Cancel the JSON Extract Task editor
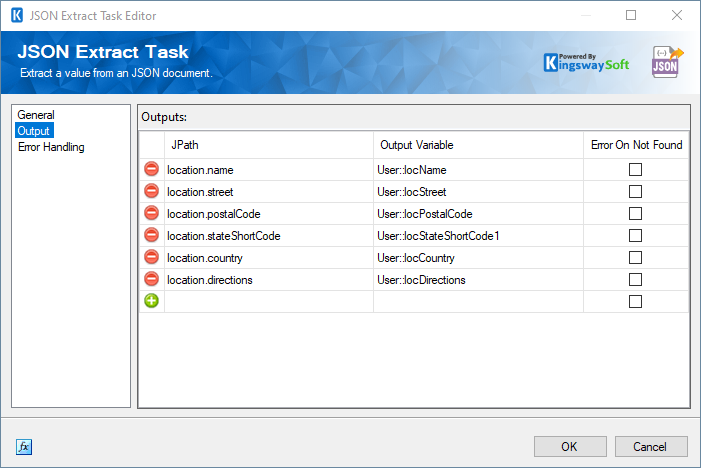Image resolution: width=701 pixels, height=468 pixels. (x=651, y=446)
